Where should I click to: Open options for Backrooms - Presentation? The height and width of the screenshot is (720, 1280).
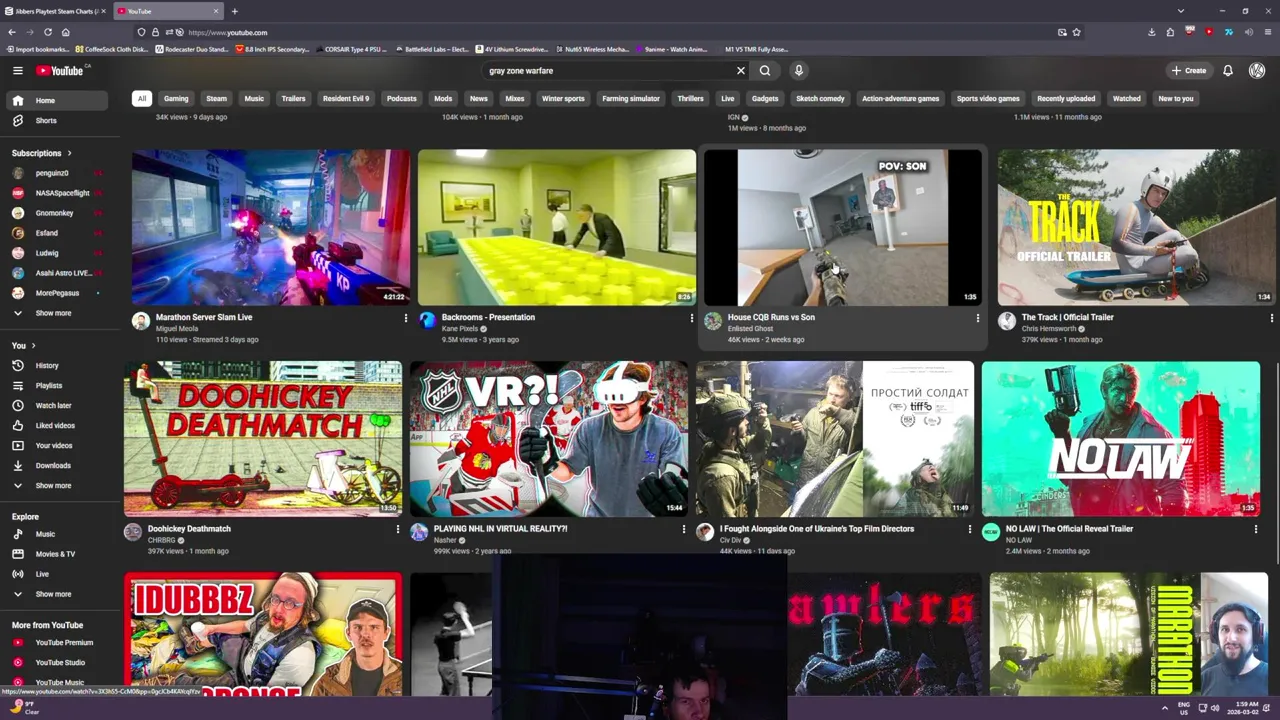(691, 318)
